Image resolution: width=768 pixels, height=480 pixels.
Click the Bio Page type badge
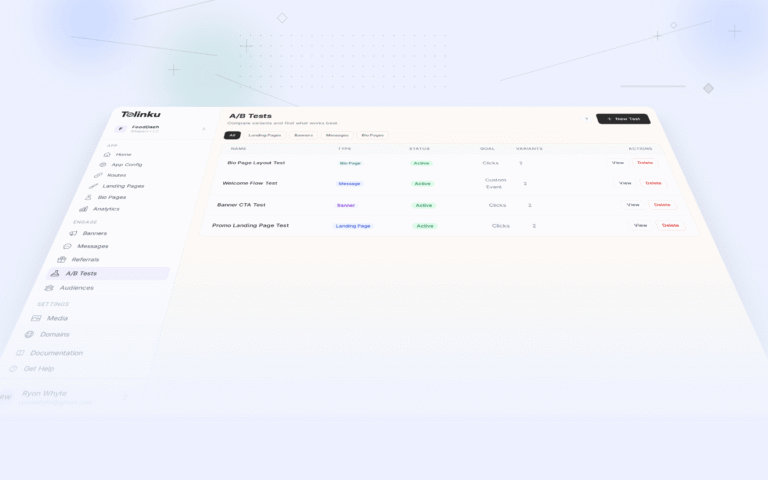click(350, 163)
